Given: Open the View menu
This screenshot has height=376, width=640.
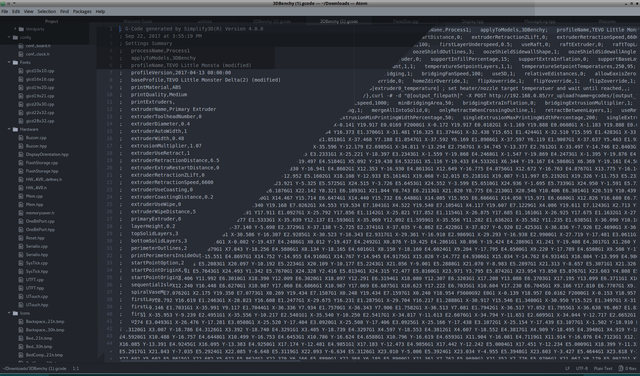Looking at the screenshot, I should pos(29,11).
